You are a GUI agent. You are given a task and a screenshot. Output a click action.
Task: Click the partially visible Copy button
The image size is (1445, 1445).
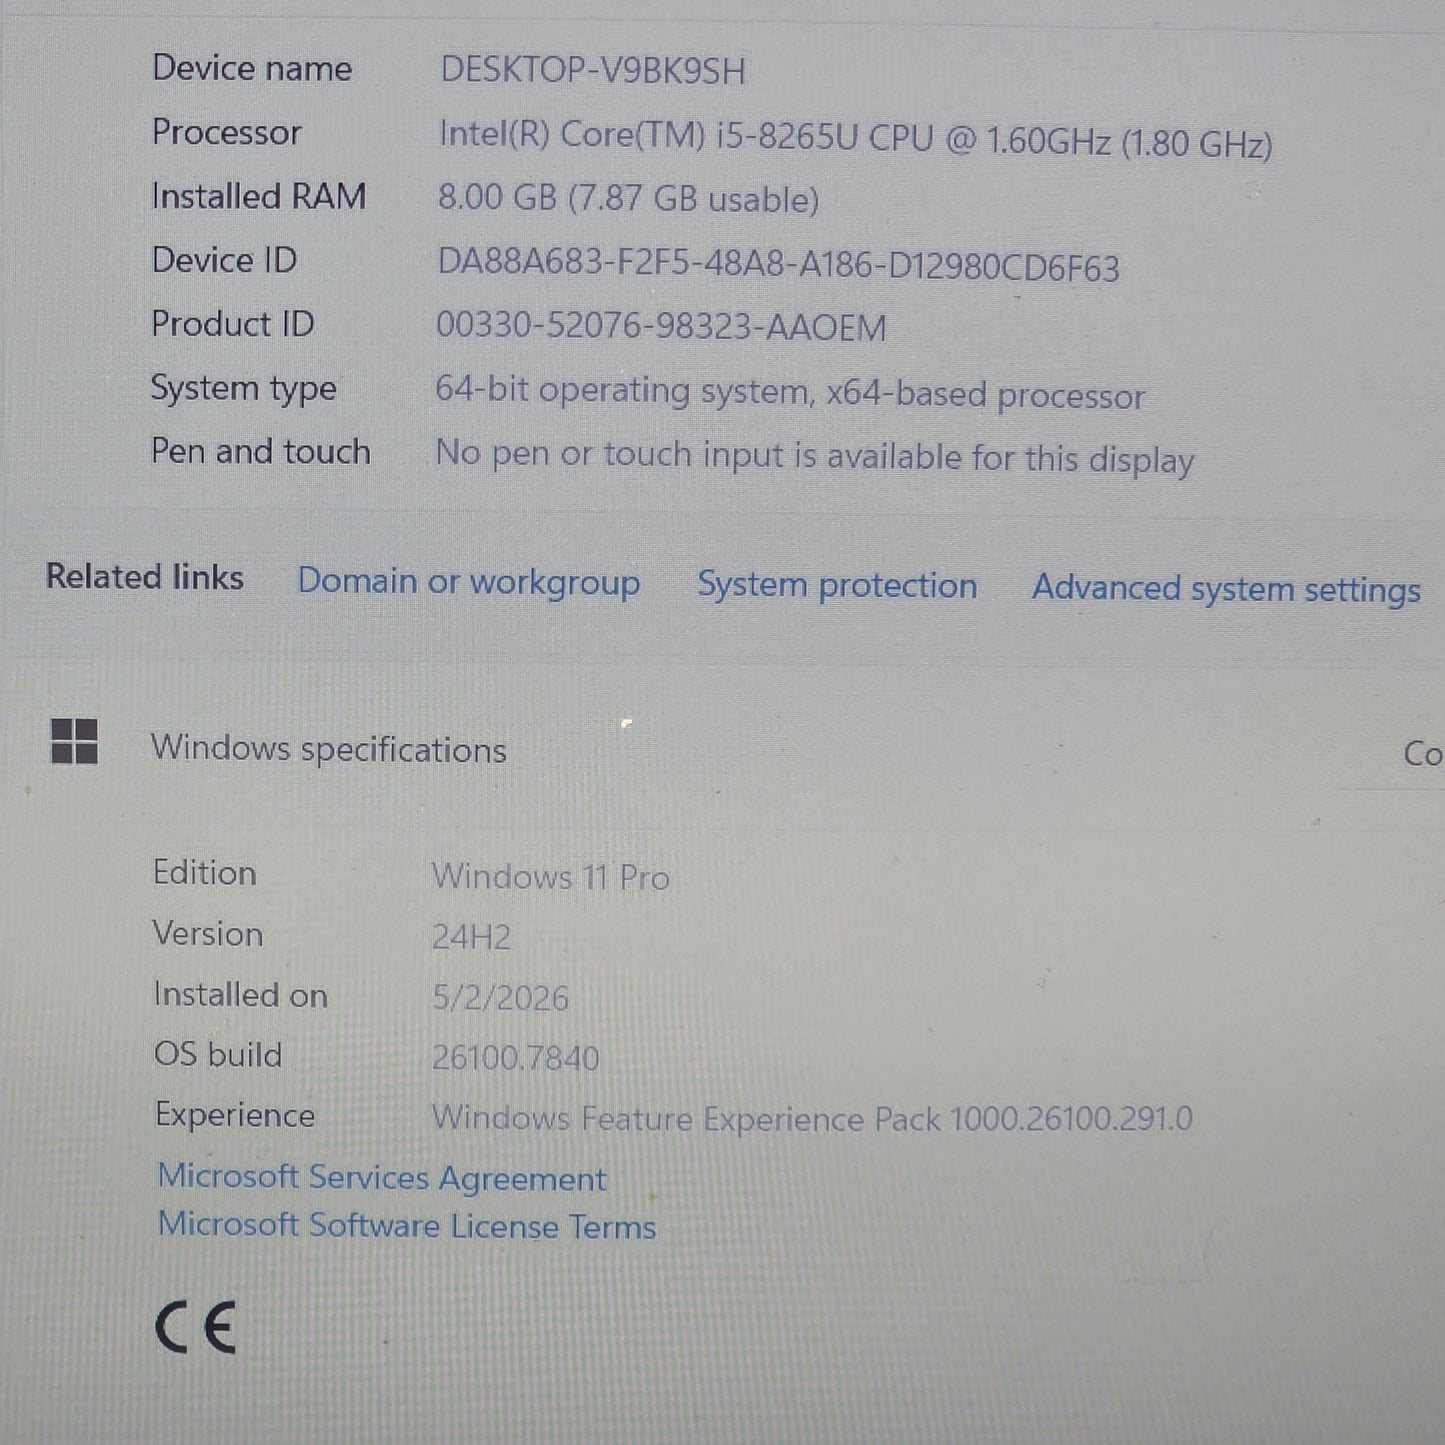tap(1424, 753)
